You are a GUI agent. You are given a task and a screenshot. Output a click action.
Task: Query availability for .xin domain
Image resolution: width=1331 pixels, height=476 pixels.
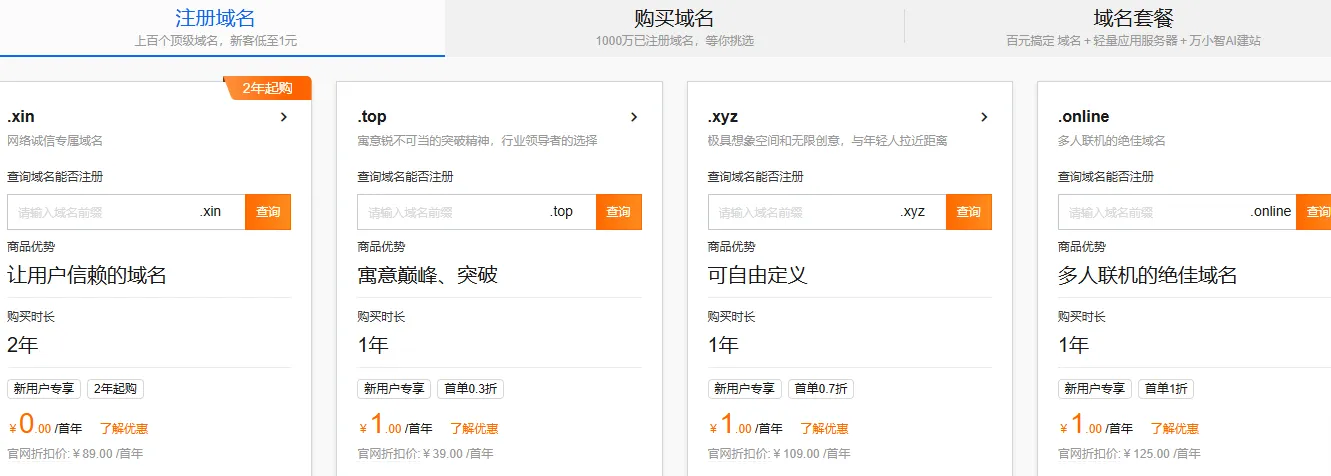tap(268, 212)
